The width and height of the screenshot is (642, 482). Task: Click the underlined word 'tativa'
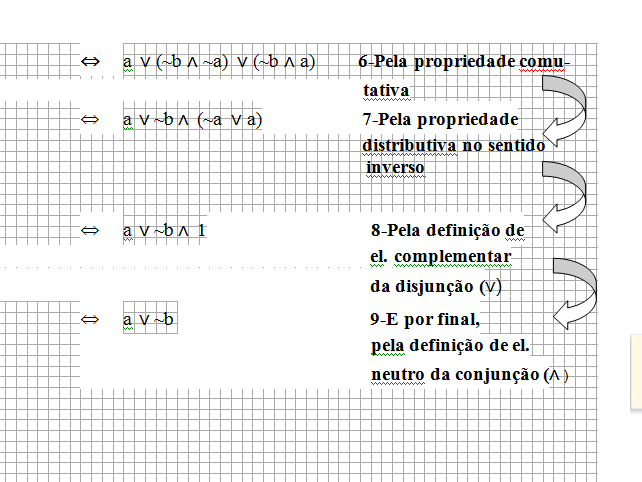pos(386,91)
